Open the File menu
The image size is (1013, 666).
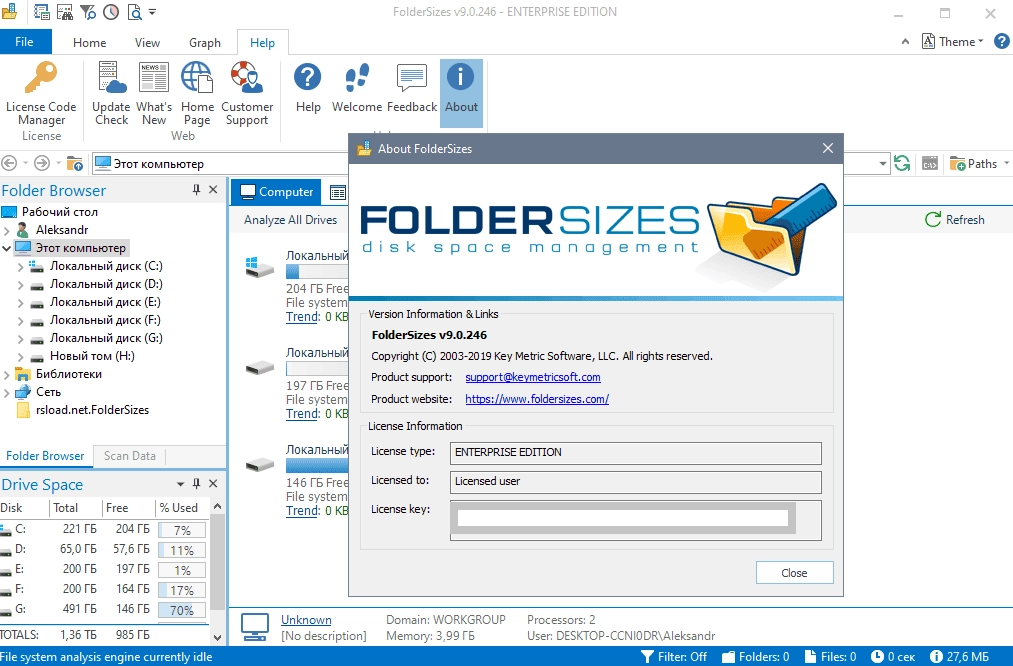(25, 41)
